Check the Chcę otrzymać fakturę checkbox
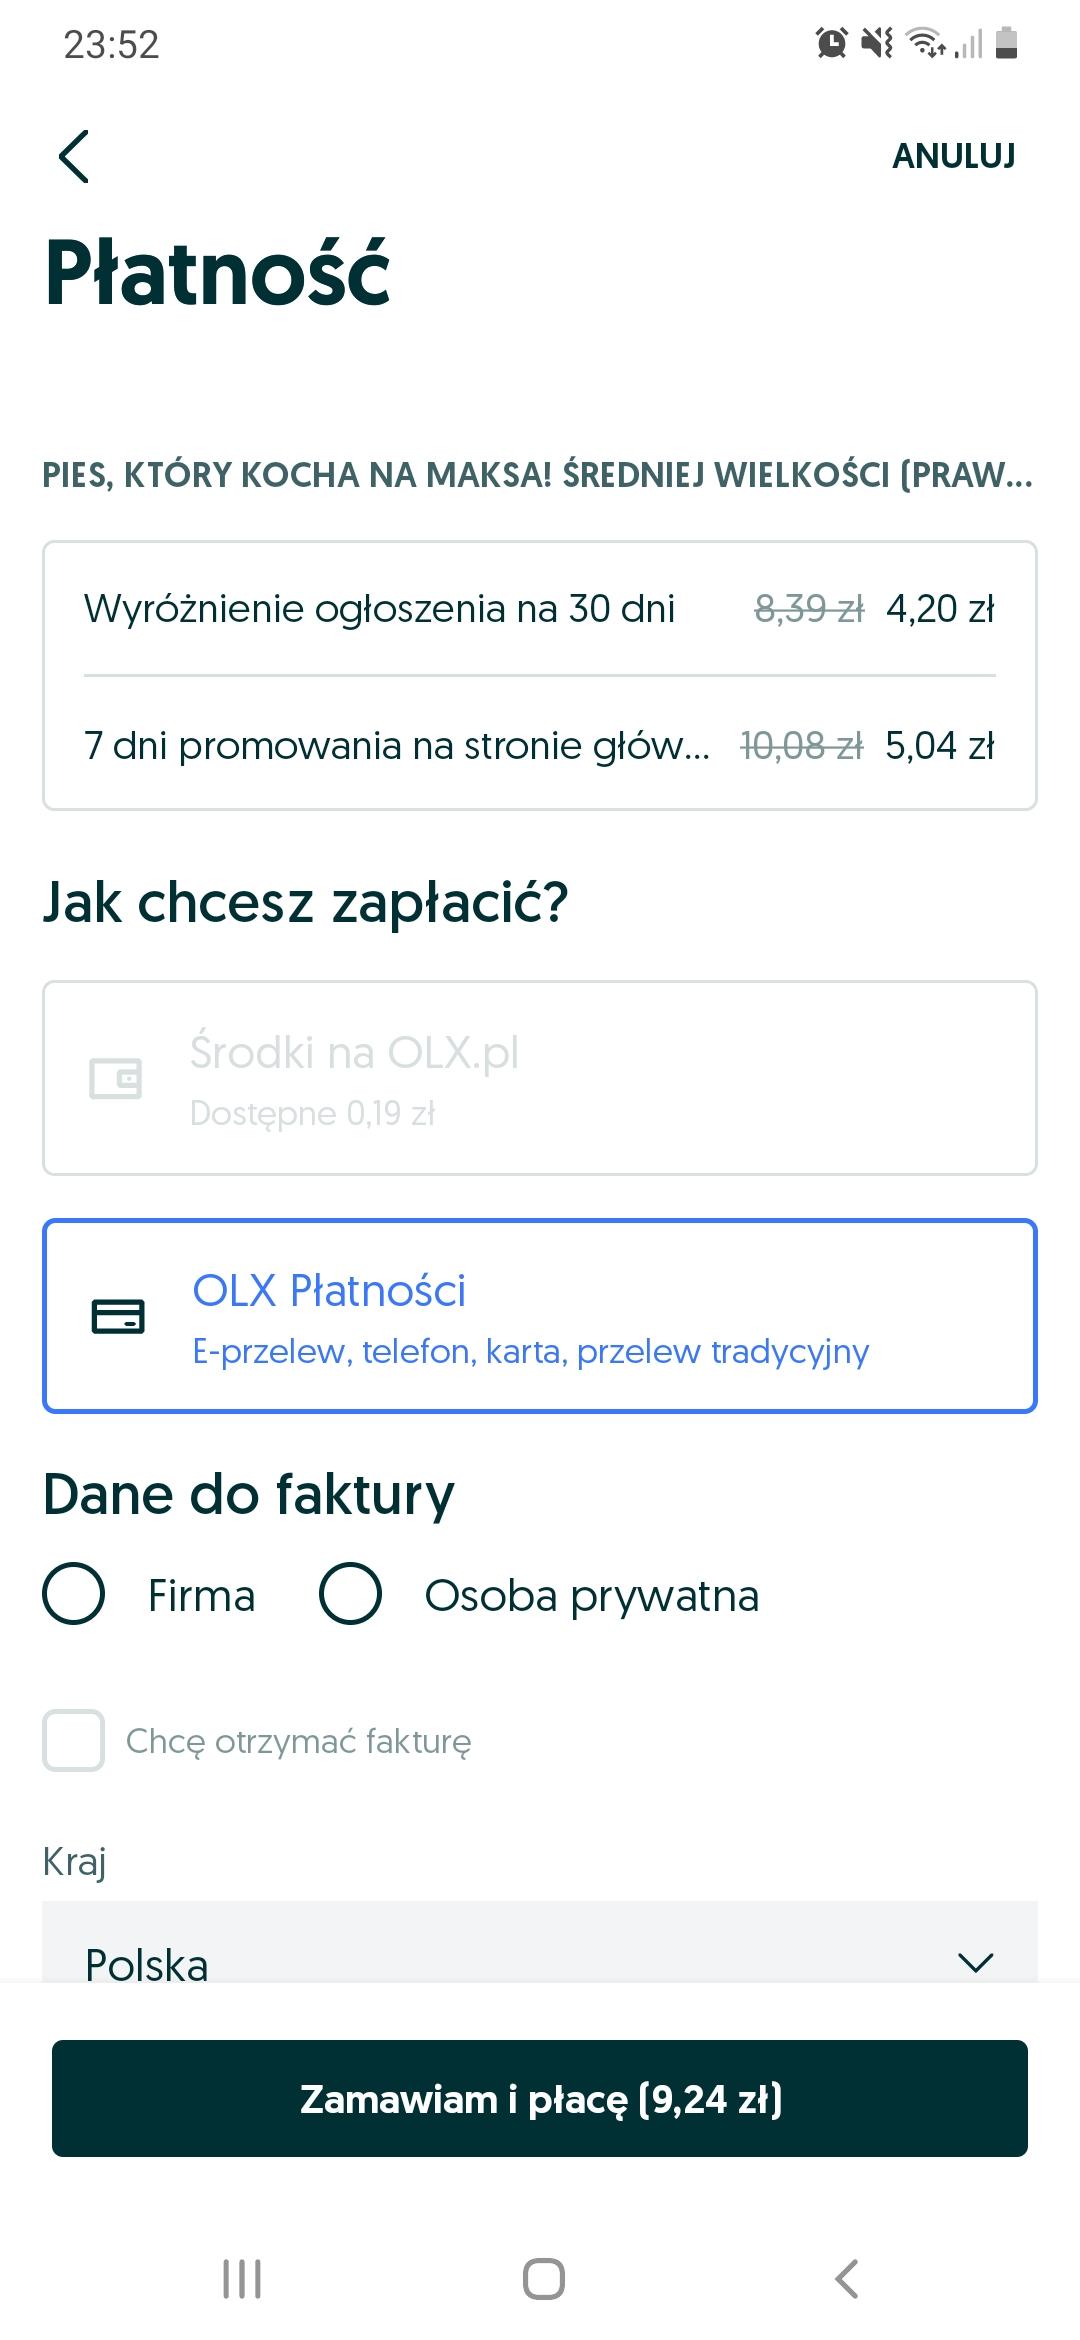 click(74, 1741)
